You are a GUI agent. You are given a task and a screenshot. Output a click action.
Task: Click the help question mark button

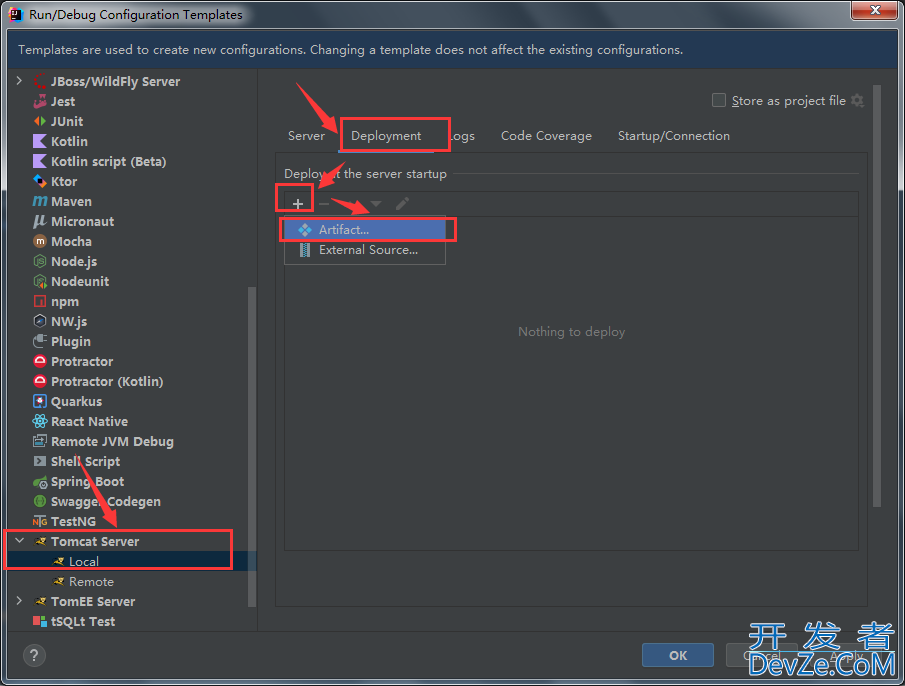34,655
